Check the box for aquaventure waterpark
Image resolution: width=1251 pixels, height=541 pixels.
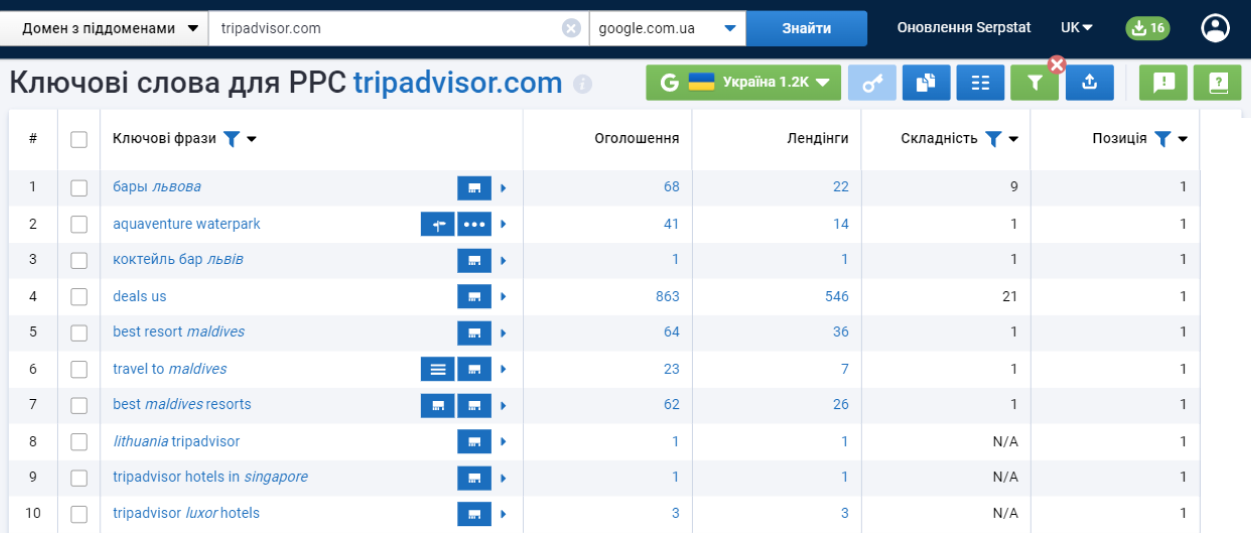point(79,224)
